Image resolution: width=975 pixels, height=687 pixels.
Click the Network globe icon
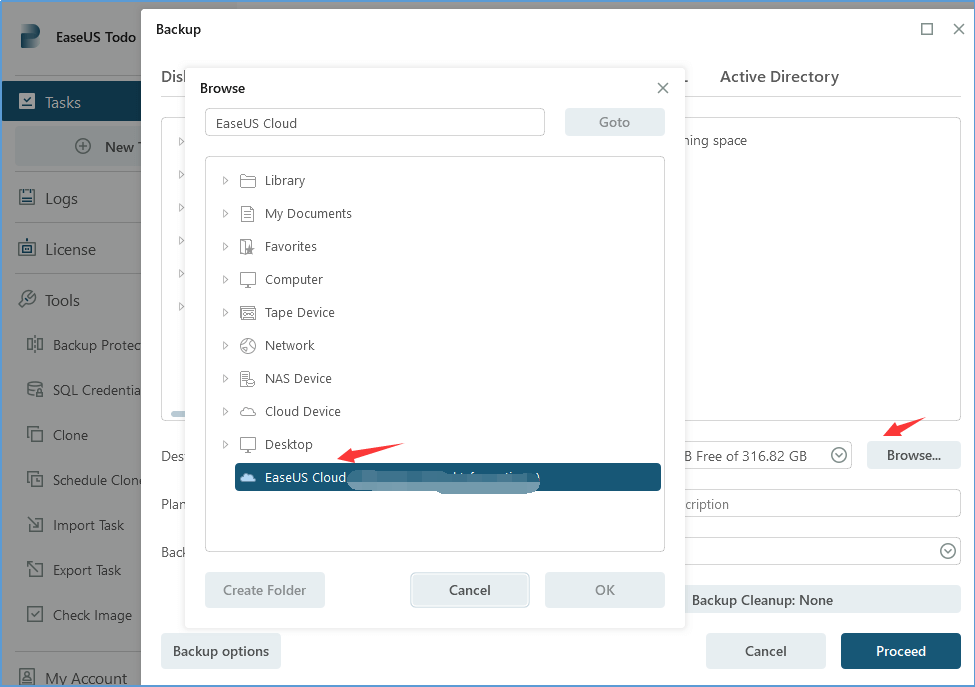click(x=248, y=346)
